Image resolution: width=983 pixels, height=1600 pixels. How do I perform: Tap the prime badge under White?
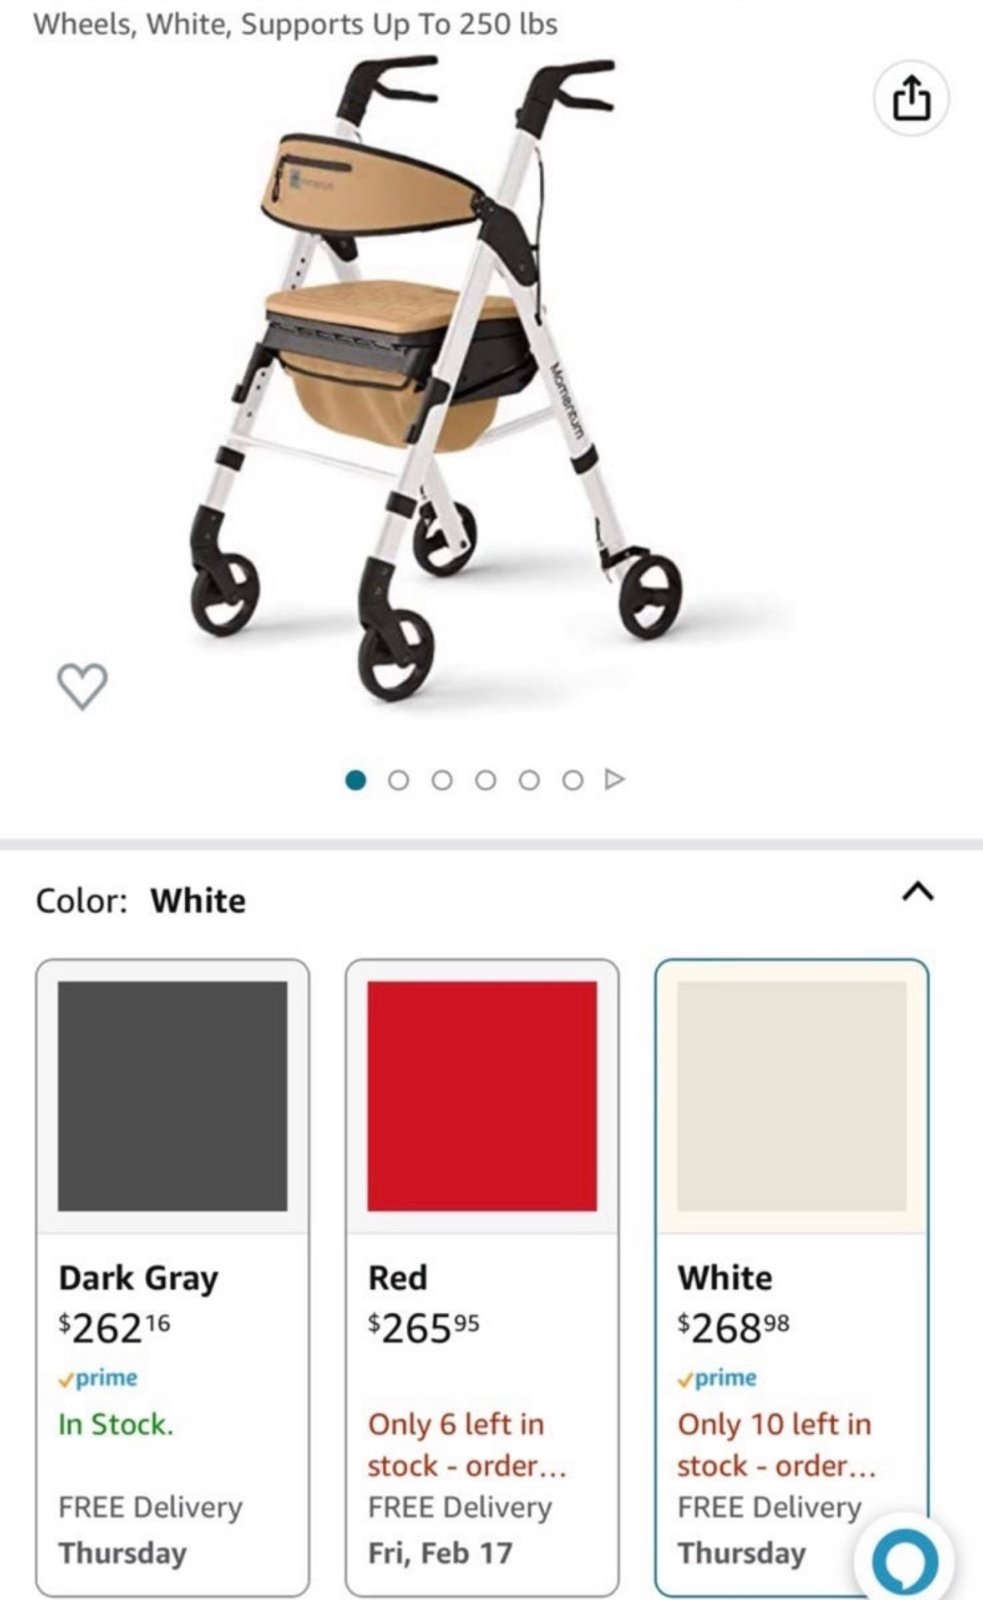tap(718, 1378)
